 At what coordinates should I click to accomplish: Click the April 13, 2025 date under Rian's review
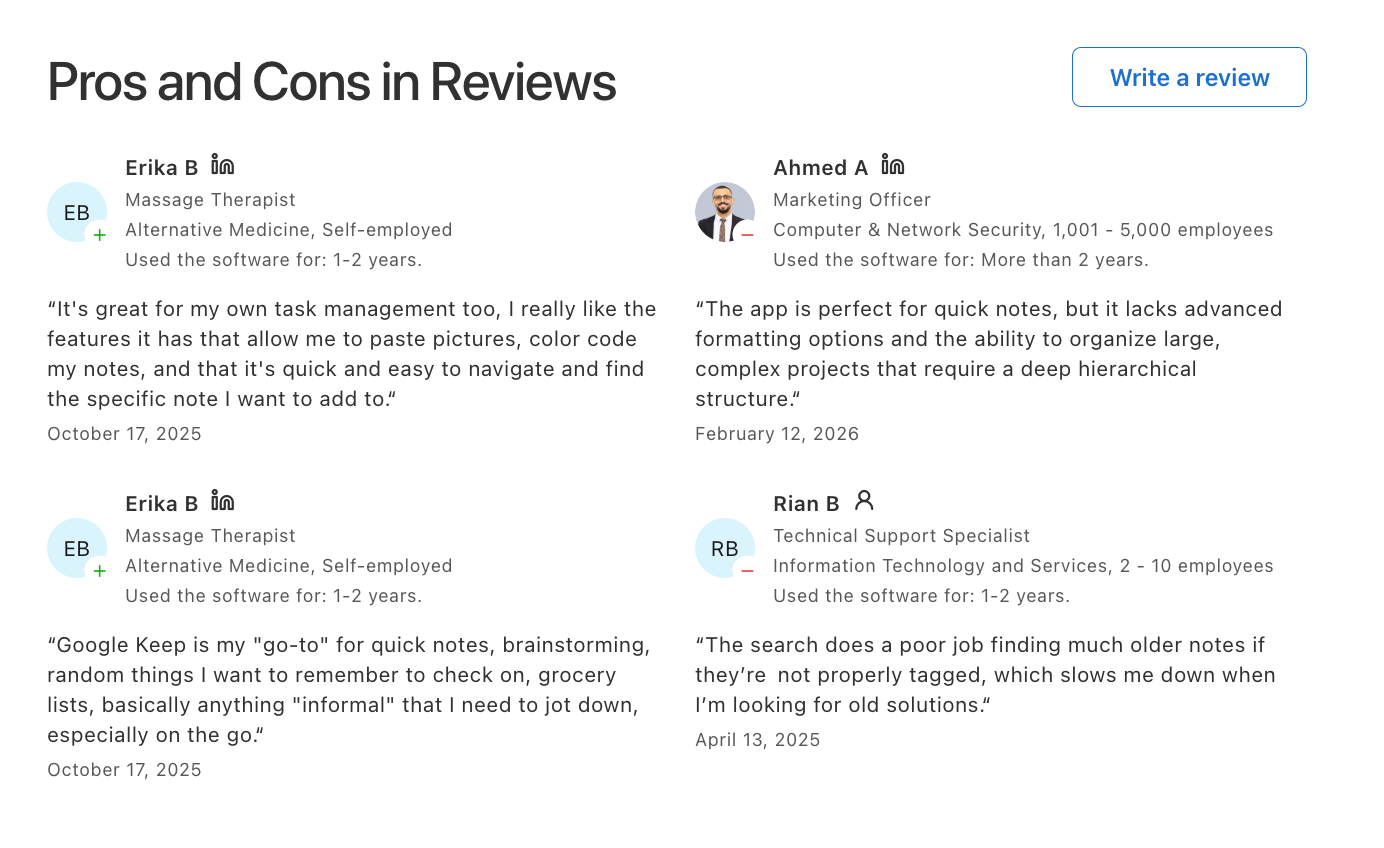coord(757,739)
